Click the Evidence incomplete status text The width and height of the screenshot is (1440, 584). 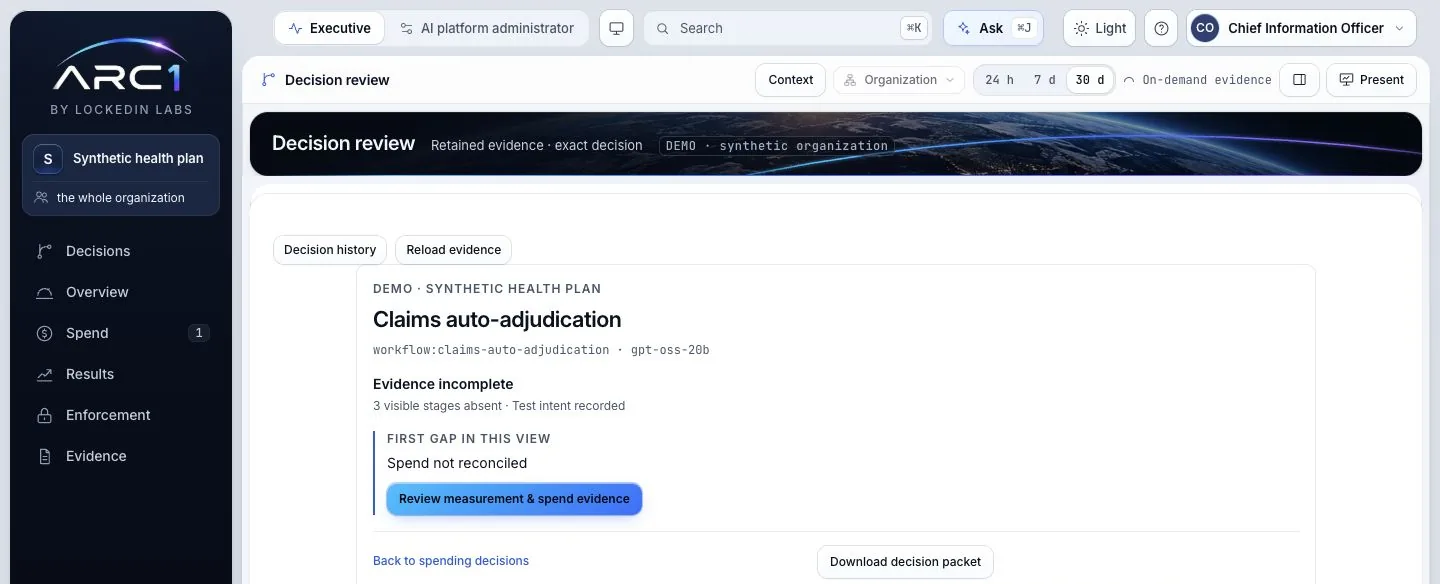point(443,384)
